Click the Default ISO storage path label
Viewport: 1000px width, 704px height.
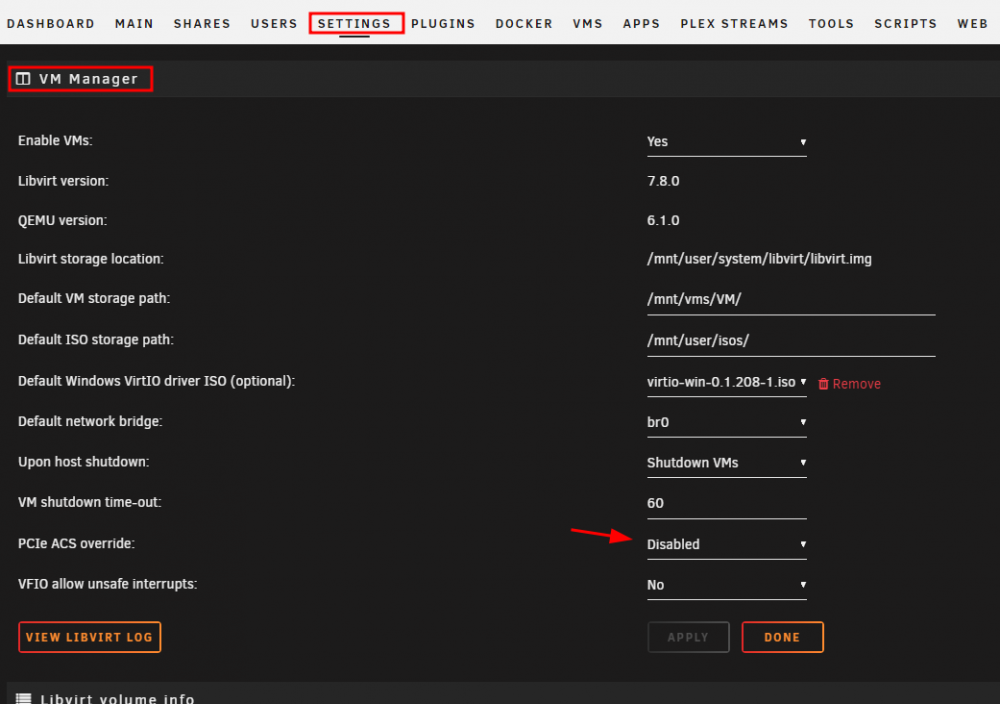click(96, 340)
